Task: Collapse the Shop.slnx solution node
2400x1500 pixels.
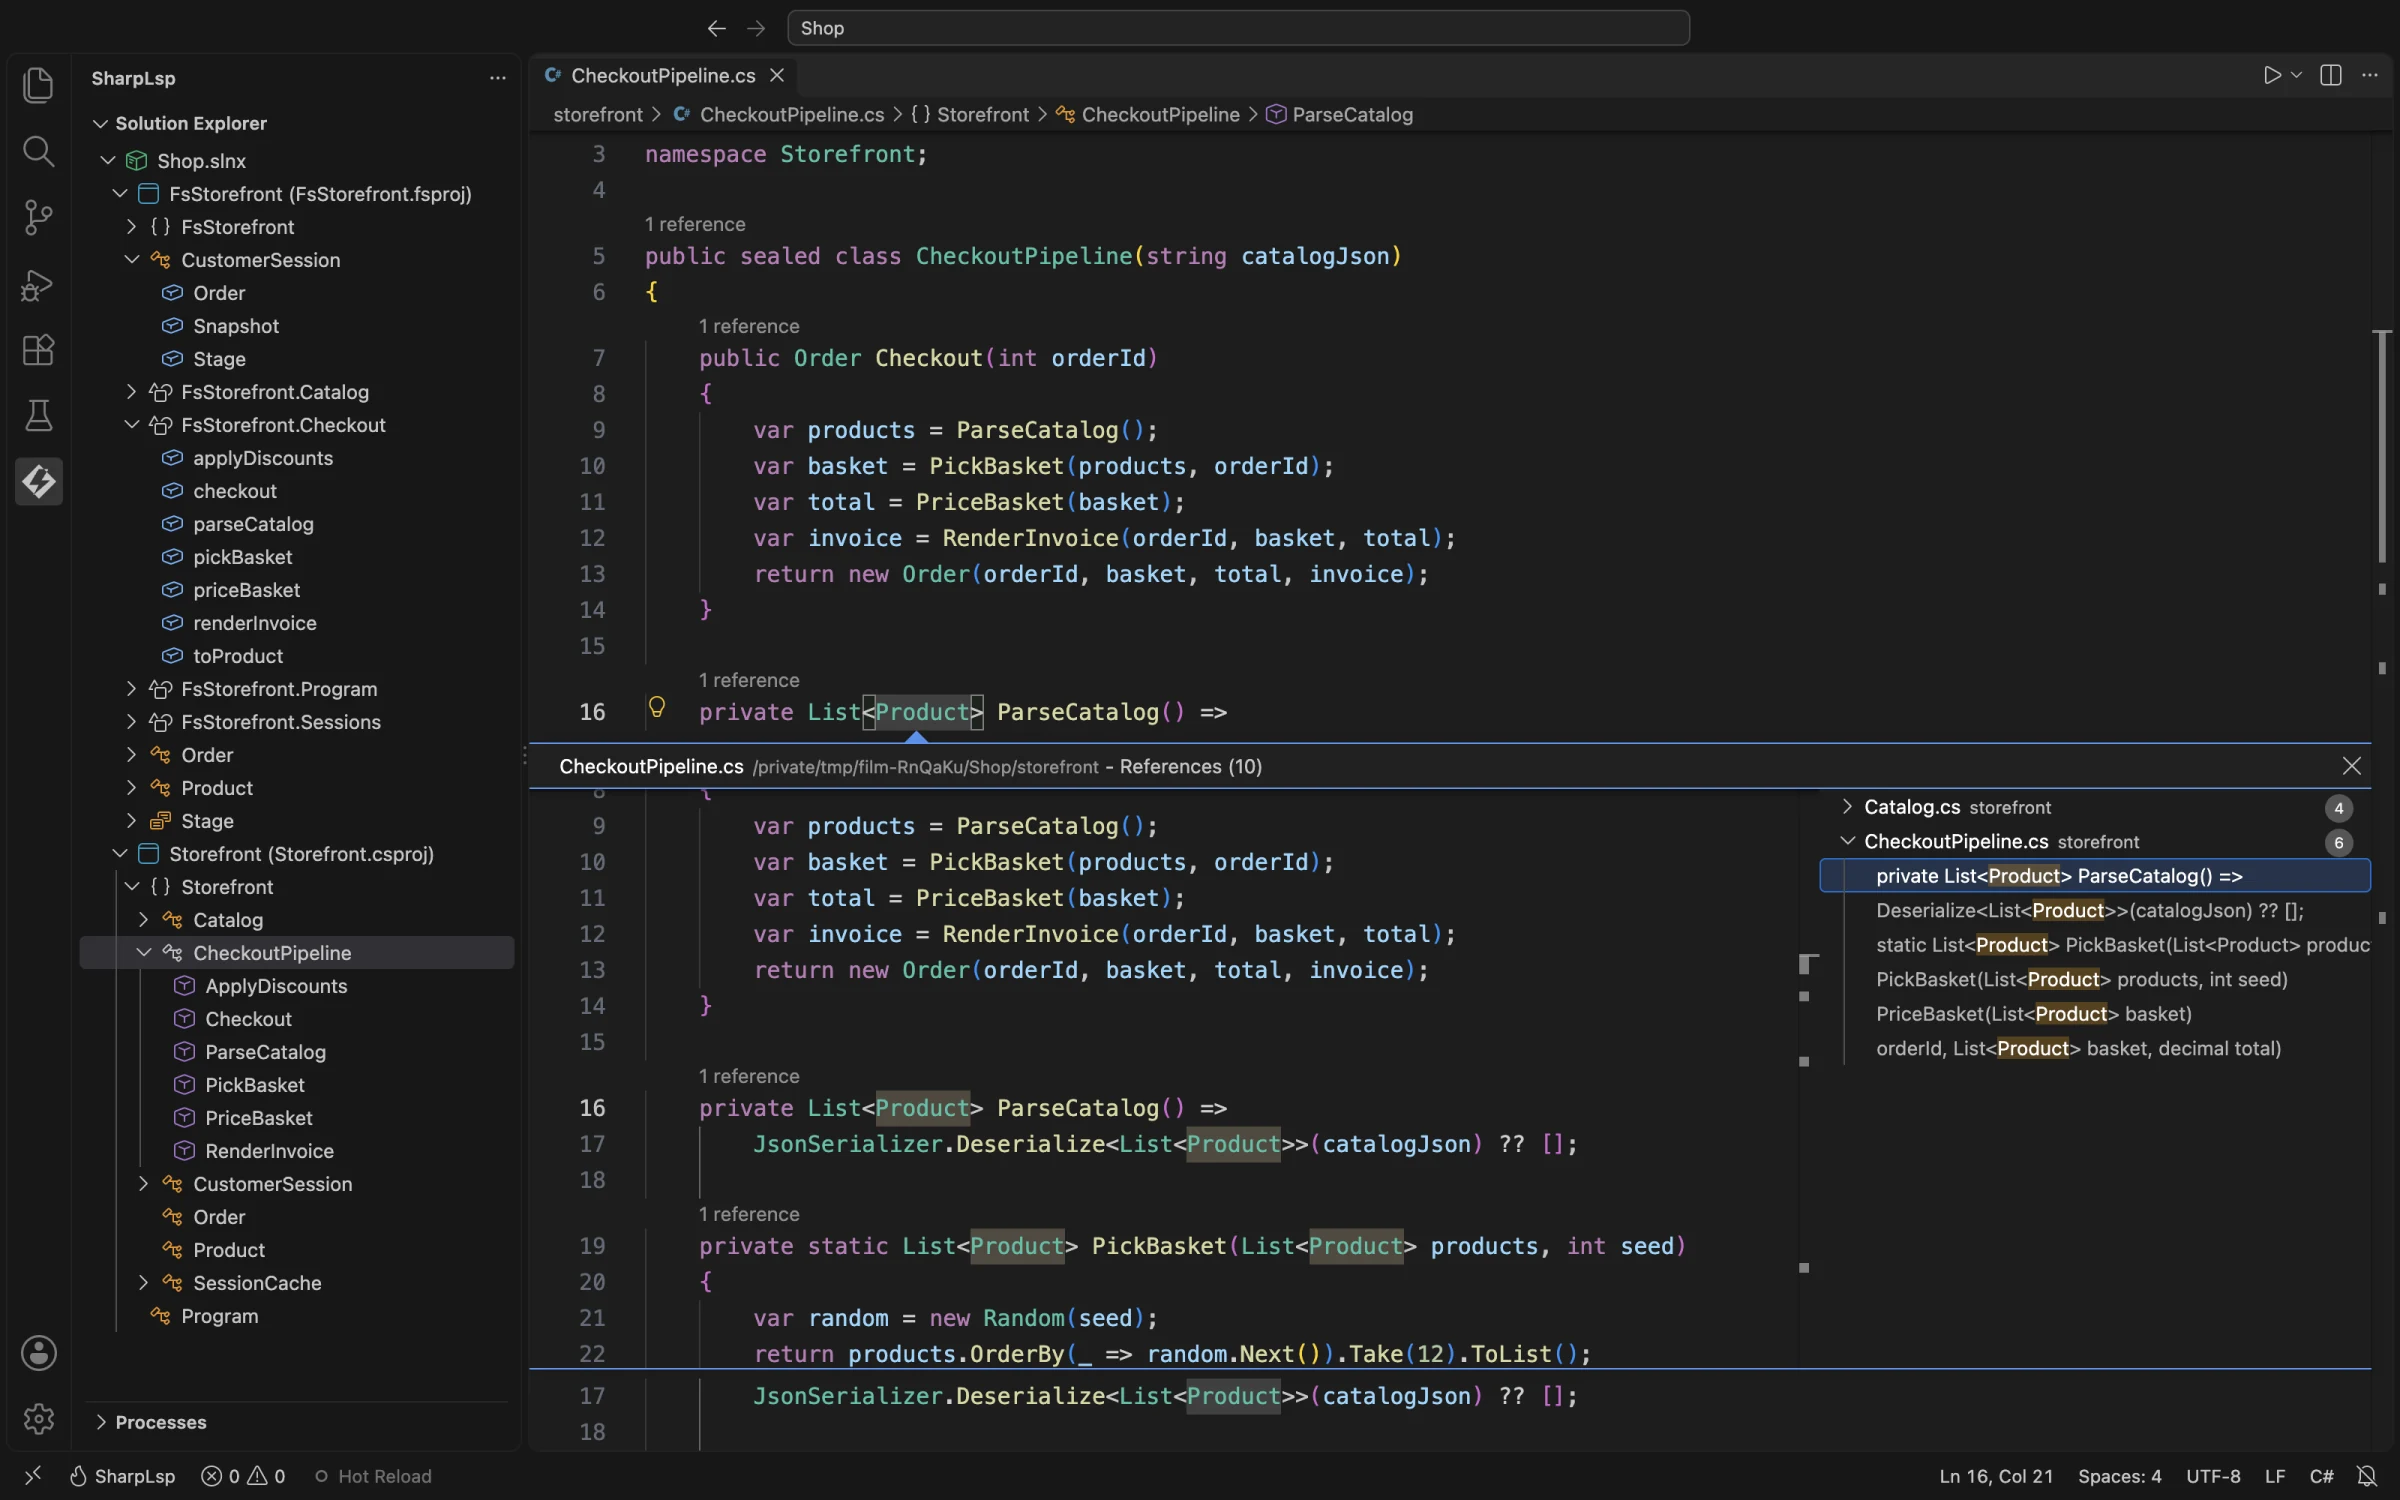Action: coord(108,160)
